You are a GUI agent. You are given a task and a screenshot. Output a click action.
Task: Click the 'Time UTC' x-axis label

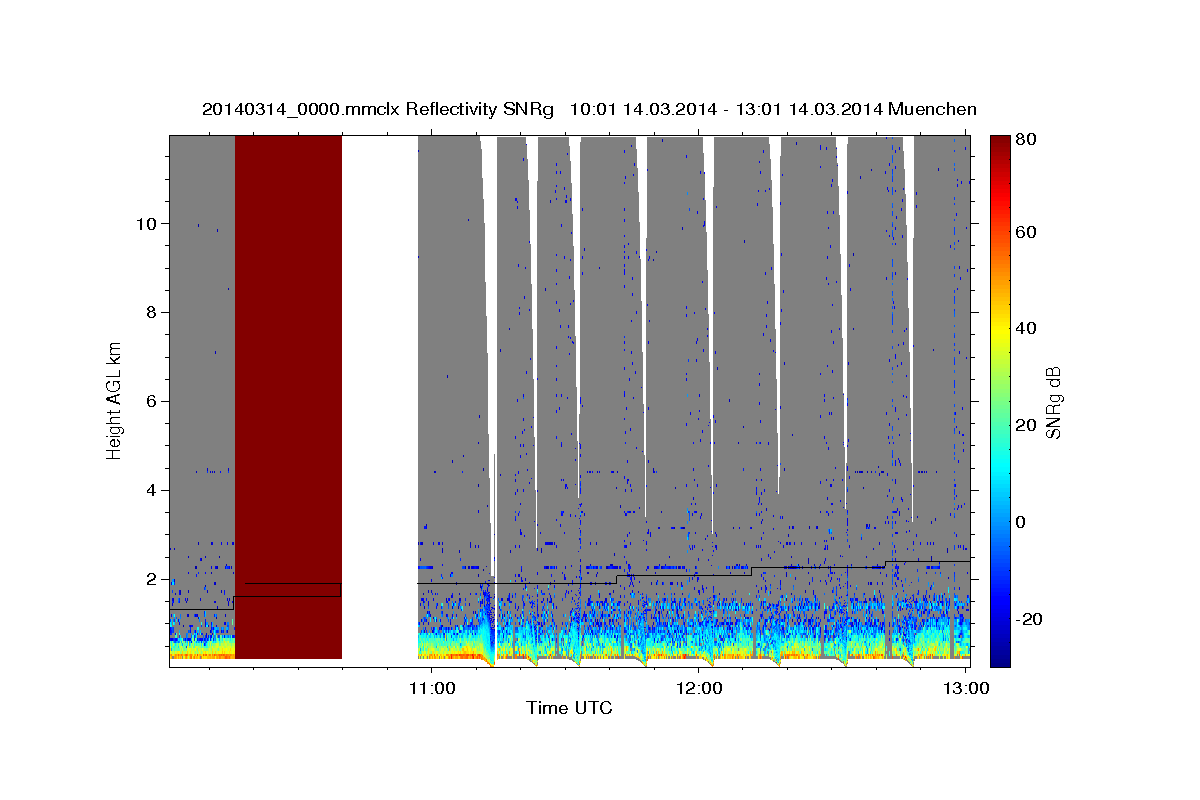(x=569, y=708)
